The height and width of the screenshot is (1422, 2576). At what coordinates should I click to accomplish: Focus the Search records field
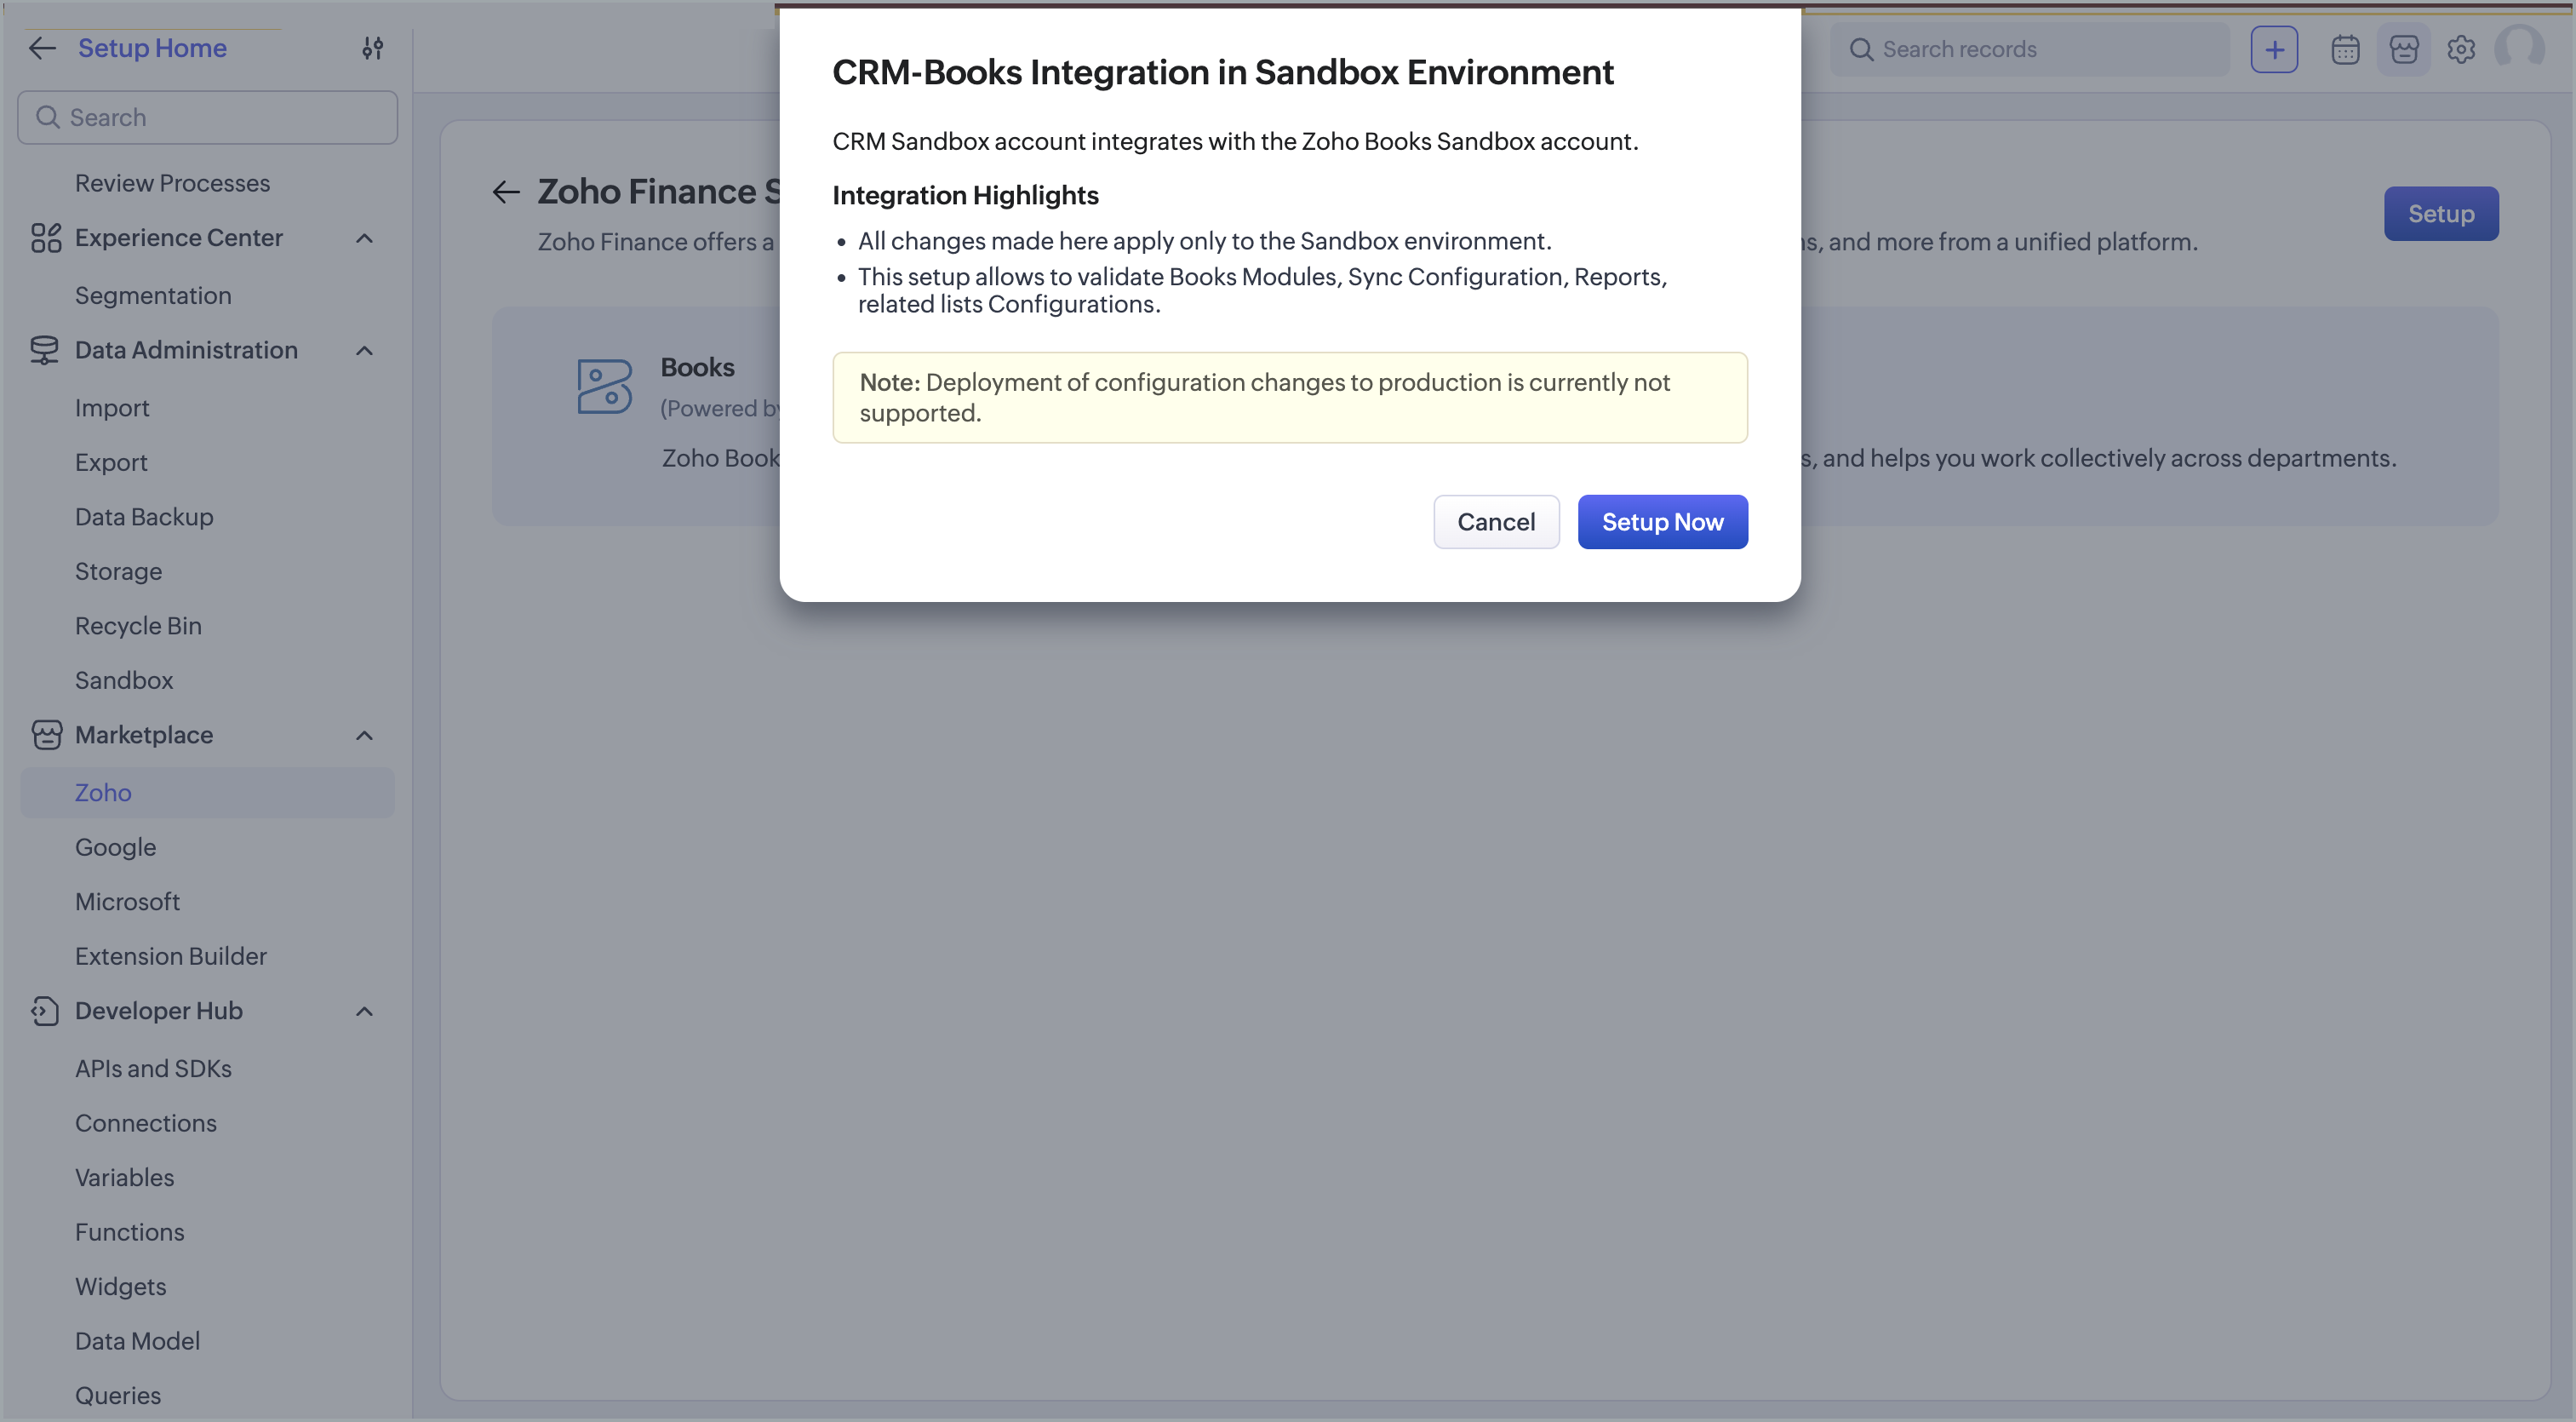click(2030, 49)
